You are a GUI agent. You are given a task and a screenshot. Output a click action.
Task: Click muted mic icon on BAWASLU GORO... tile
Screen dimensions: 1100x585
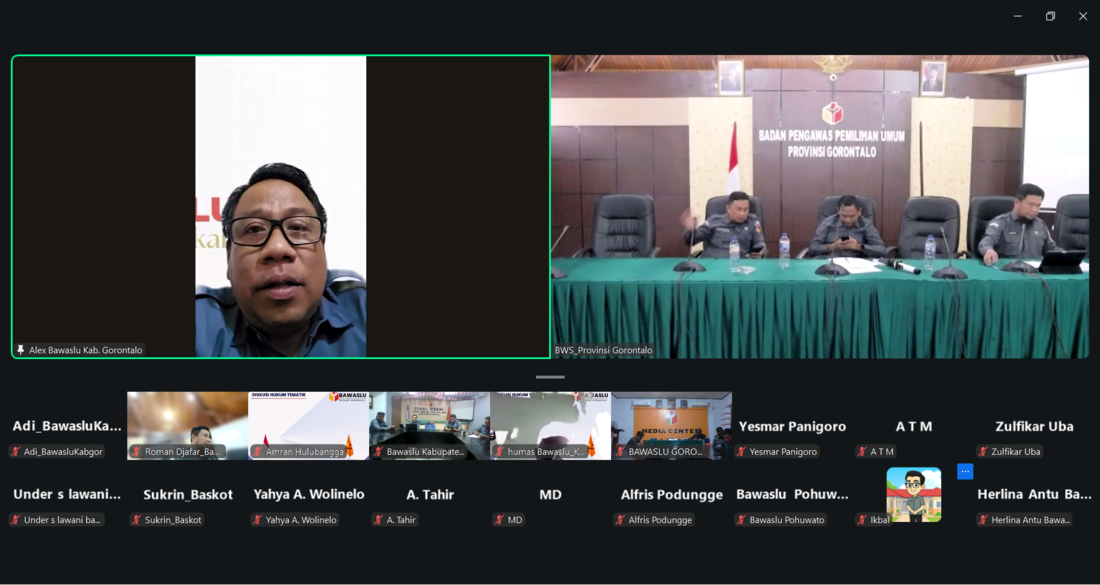(620, 452)
